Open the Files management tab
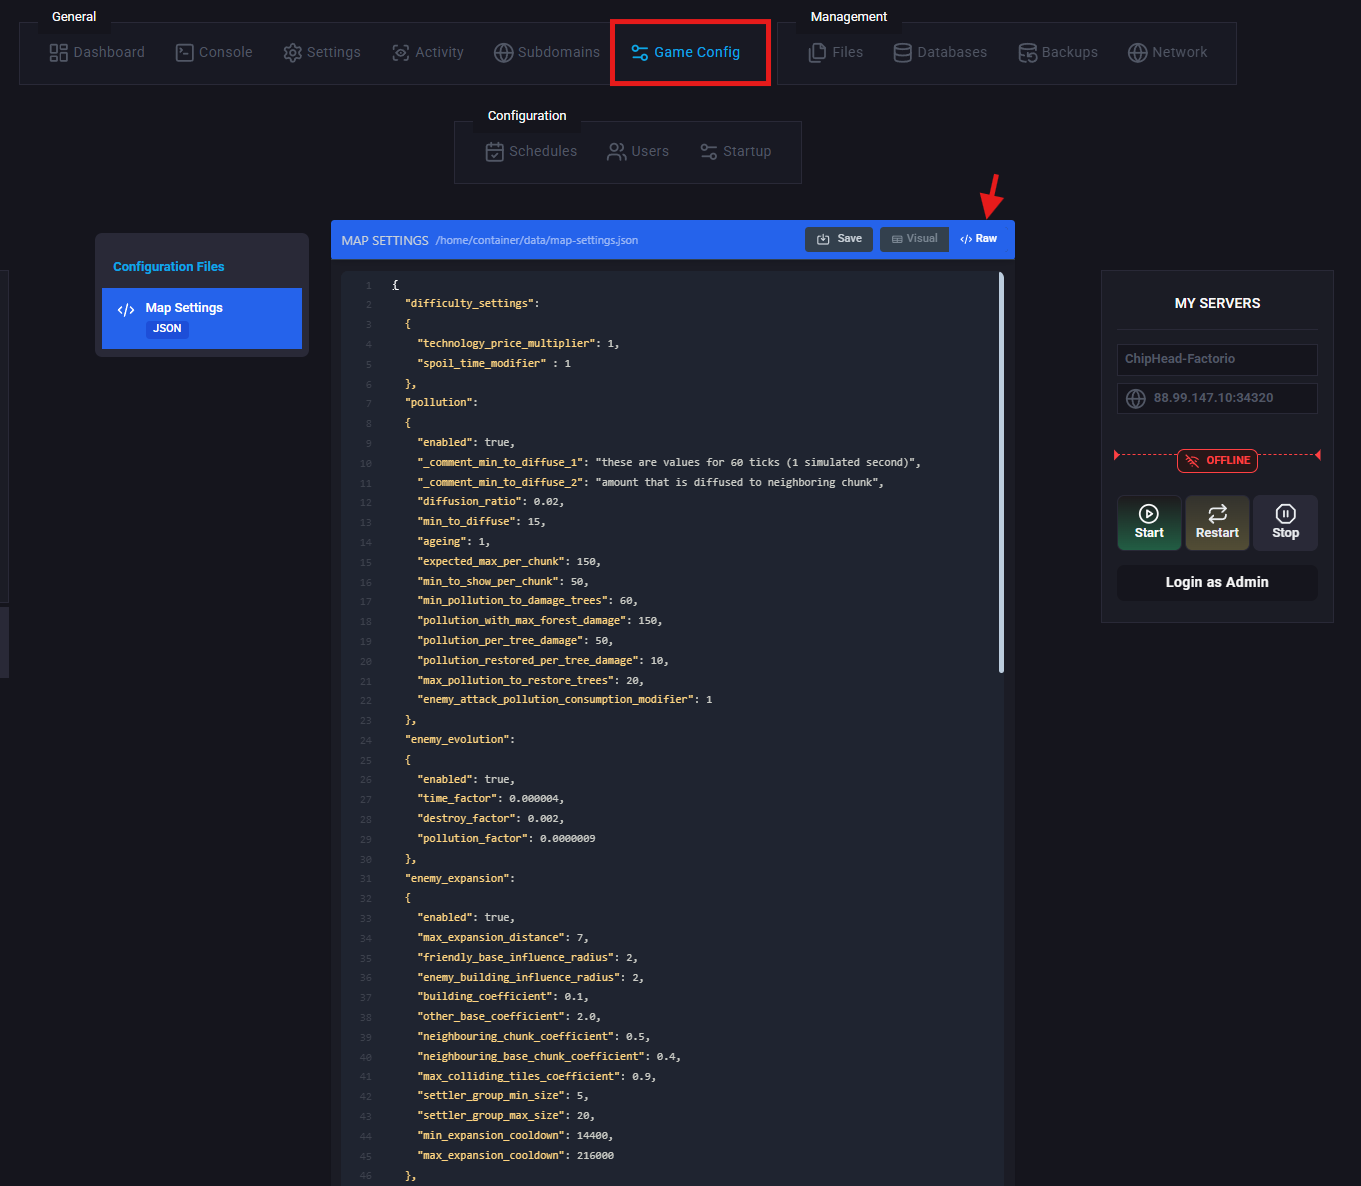Viewport: 1361px width, 1186px height. point(836,52)
